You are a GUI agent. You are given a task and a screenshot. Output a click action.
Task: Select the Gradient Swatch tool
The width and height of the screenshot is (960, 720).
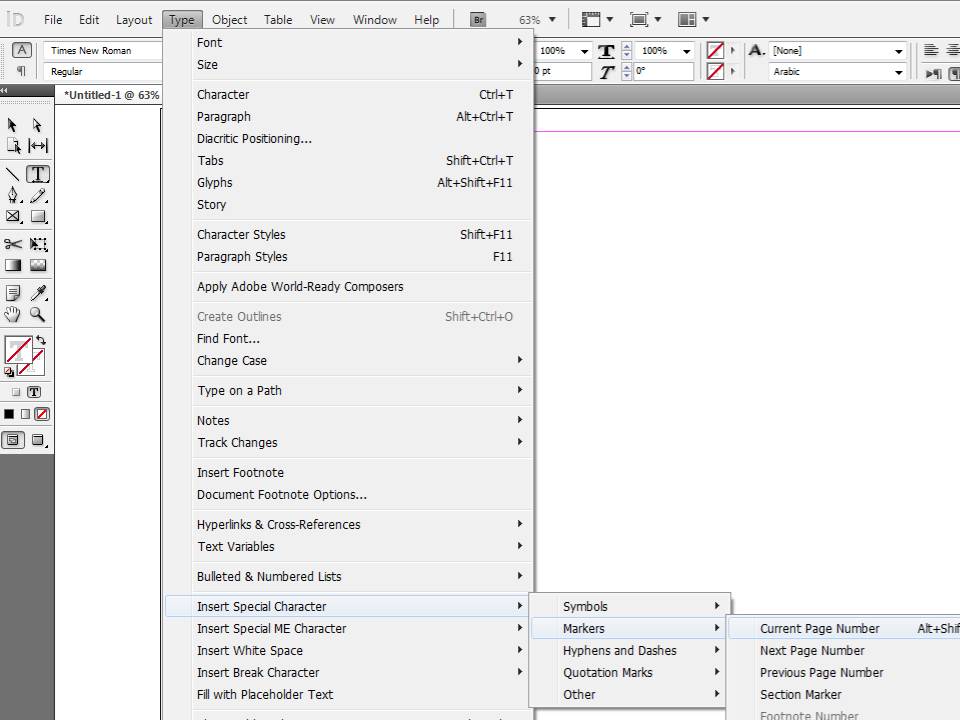[13, 265]
